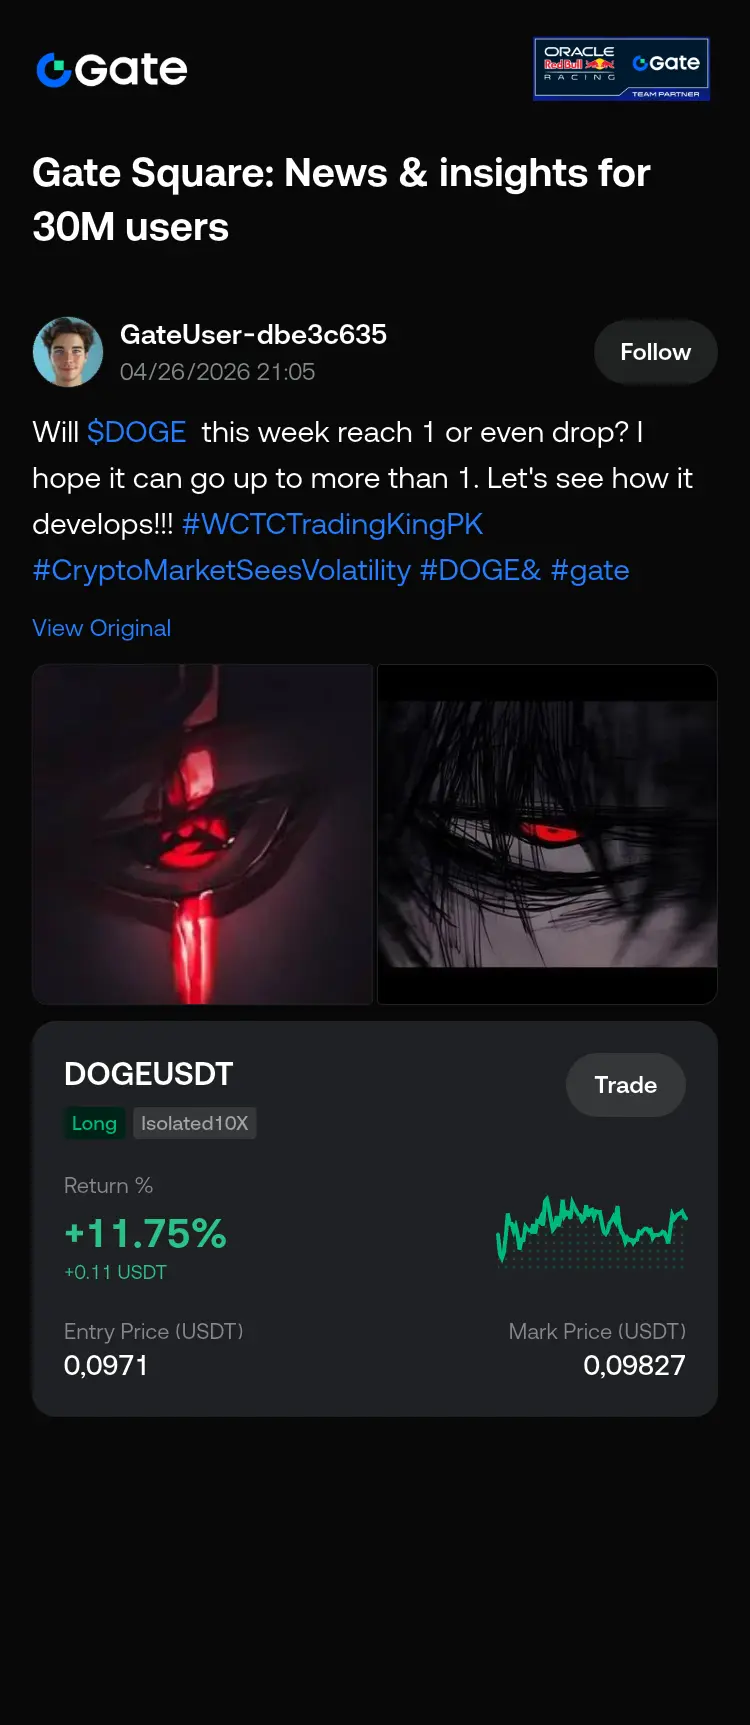The width and height of the screenshot is (750, 1725).
Task: Open the red-eyed anime character image
Action: (547, 834)
